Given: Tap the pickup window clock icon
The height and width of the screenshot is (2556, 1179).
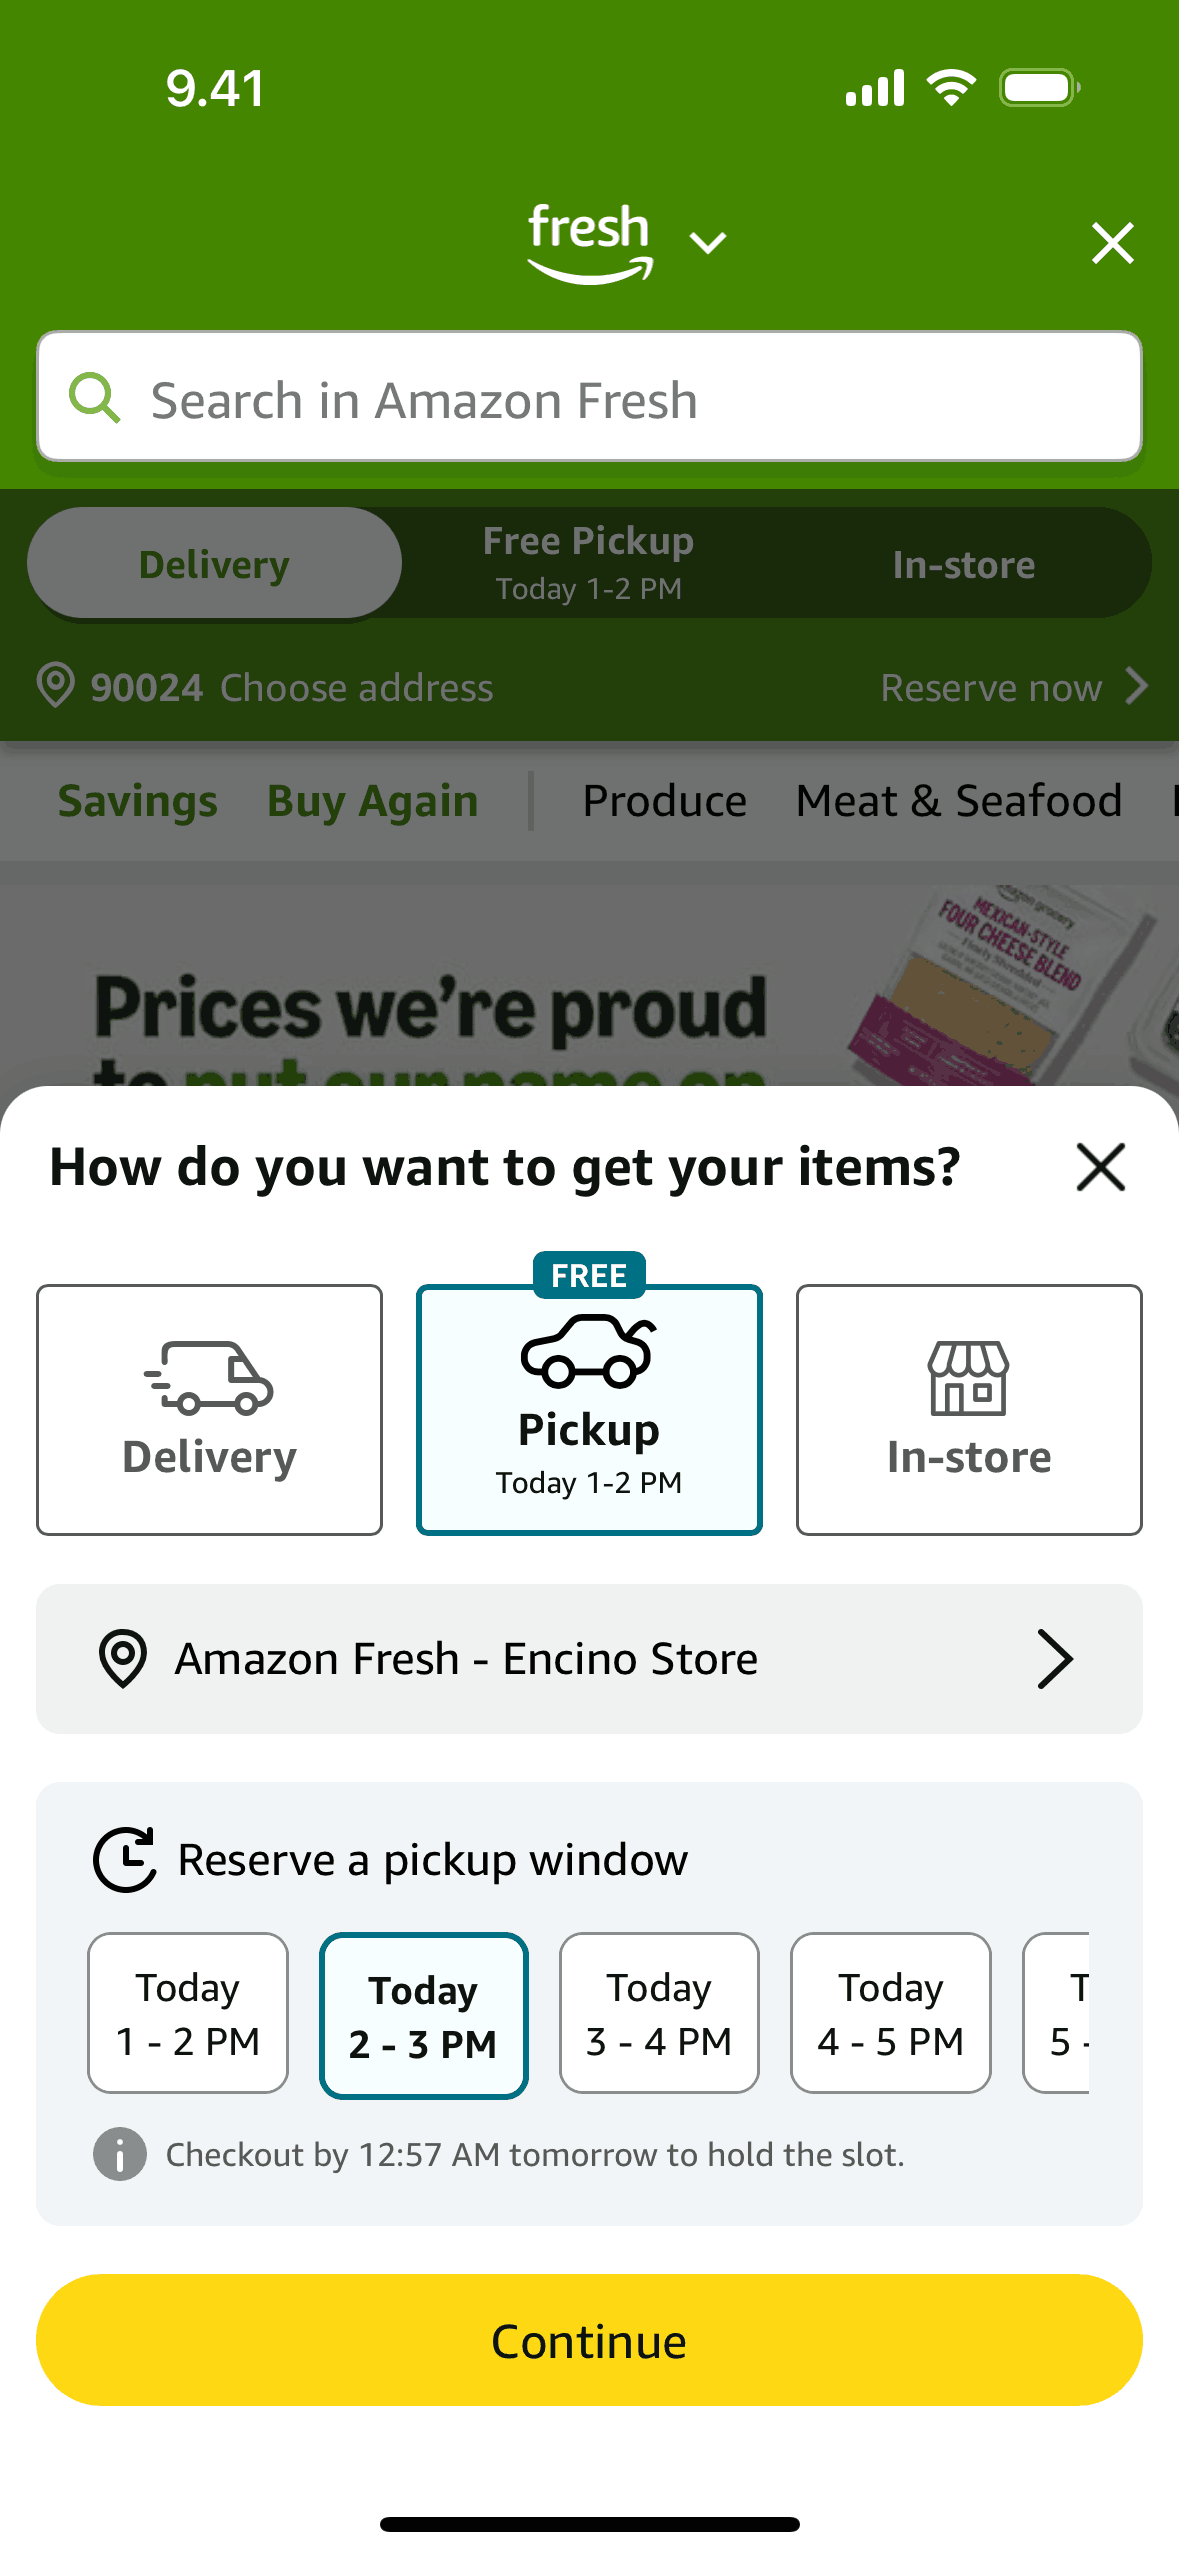Looking at the screenshot, I should click(x=125, y=1859).
